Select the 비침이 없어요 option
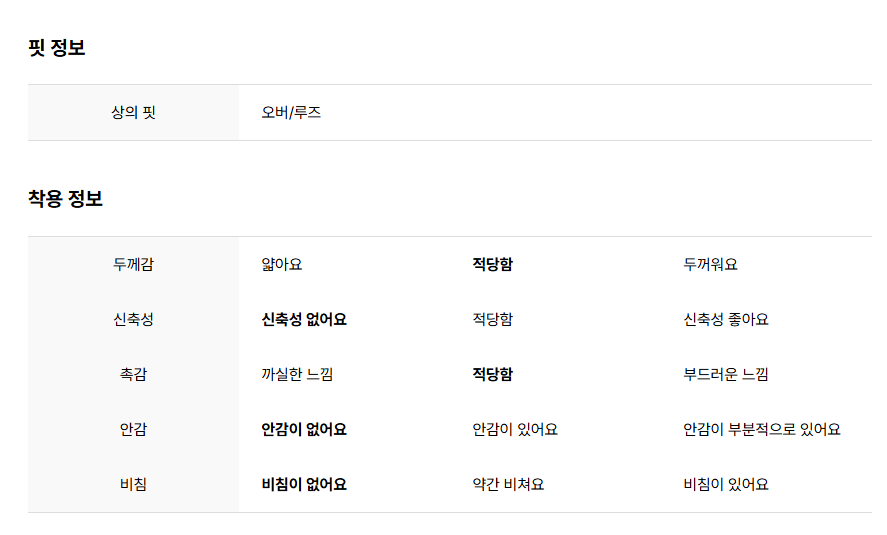This screenshot has width=887, height=535. pos(304,485)
